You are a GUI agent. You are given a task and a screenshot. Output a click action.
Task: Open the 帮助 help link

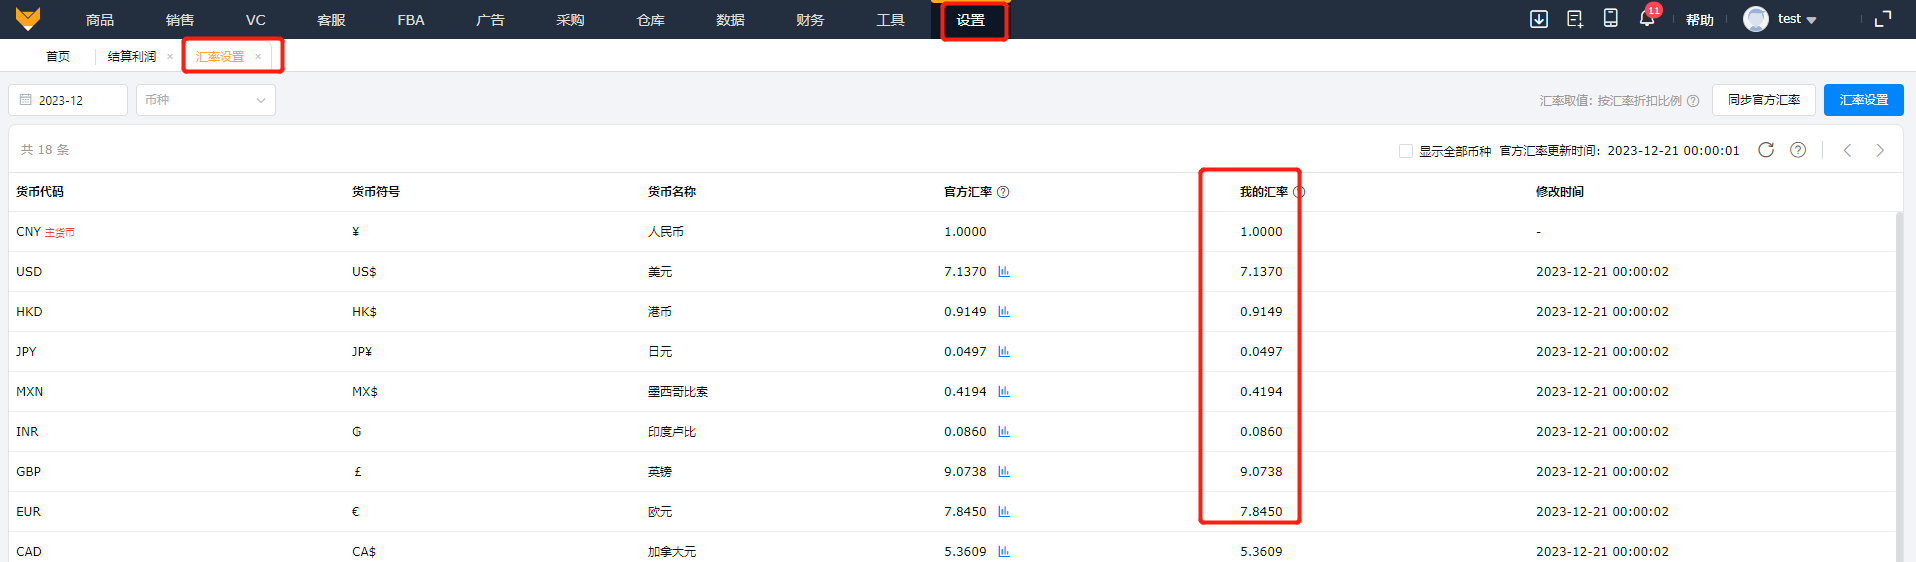[x=1700, y=20]
